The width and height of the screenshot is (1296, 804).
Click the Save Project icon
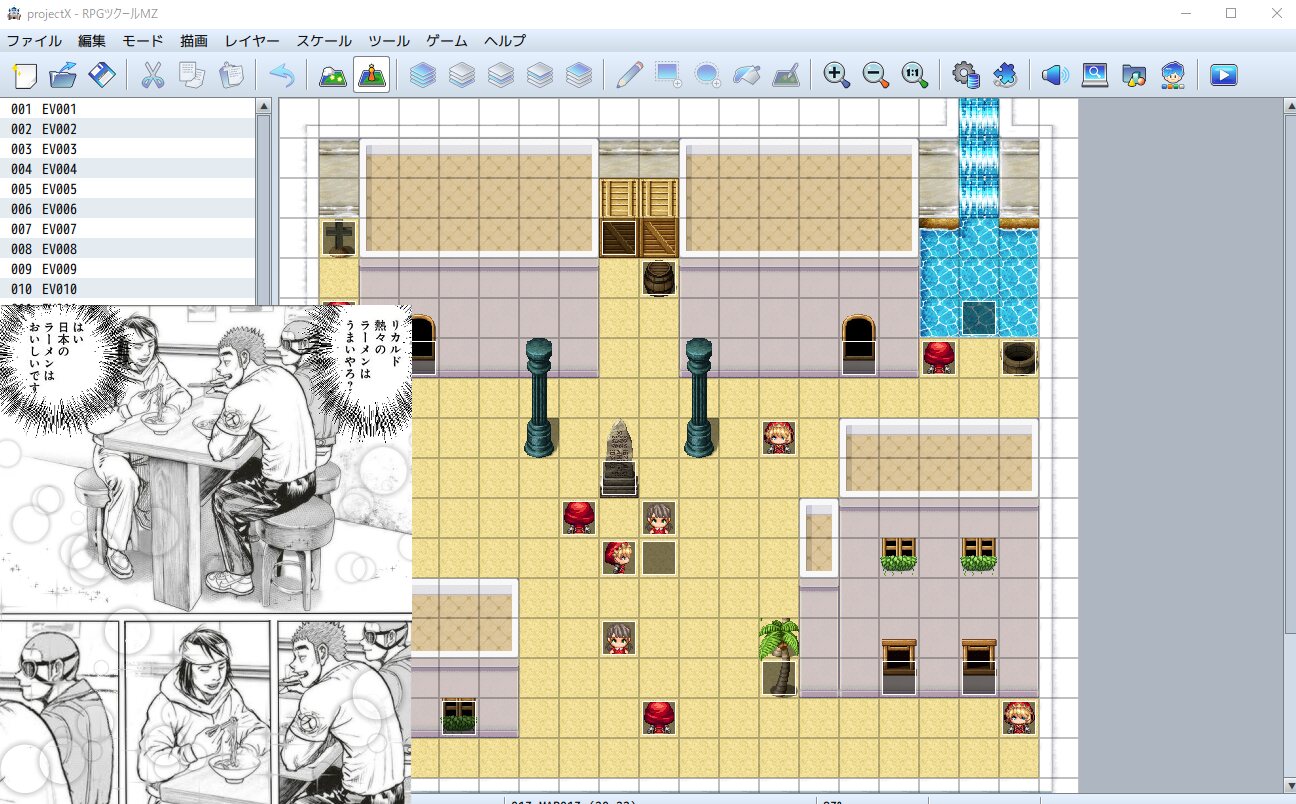102,75
